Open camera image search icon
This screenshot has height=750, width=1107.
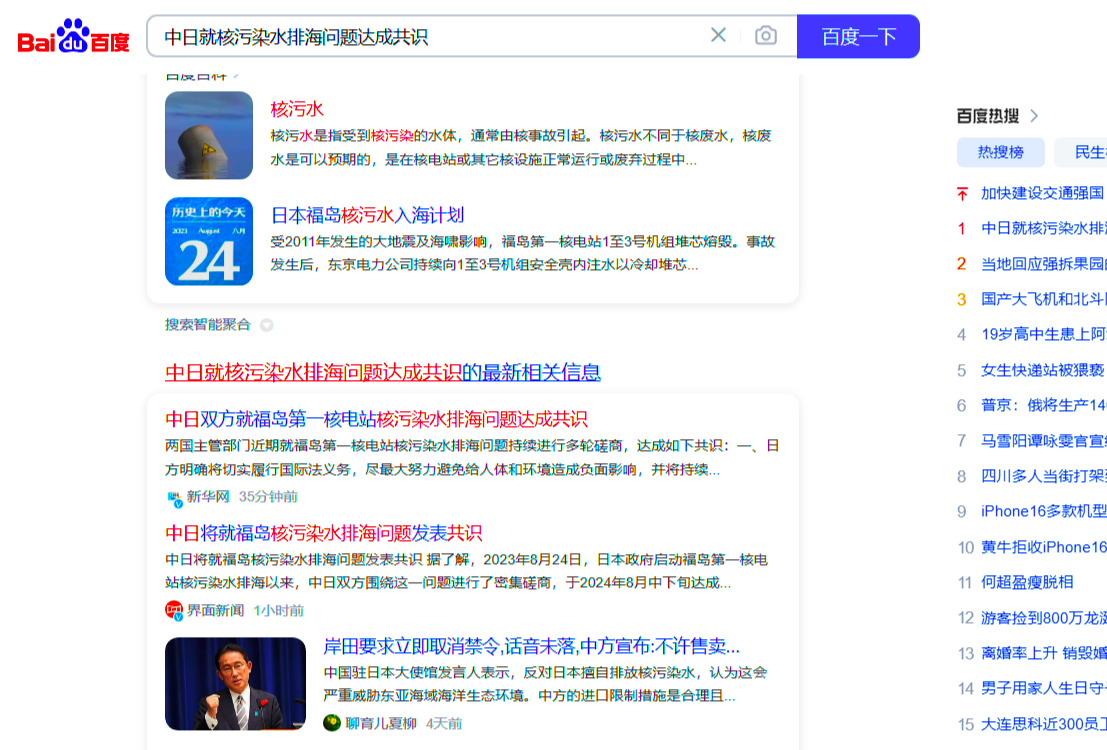(x=766, y=36)
